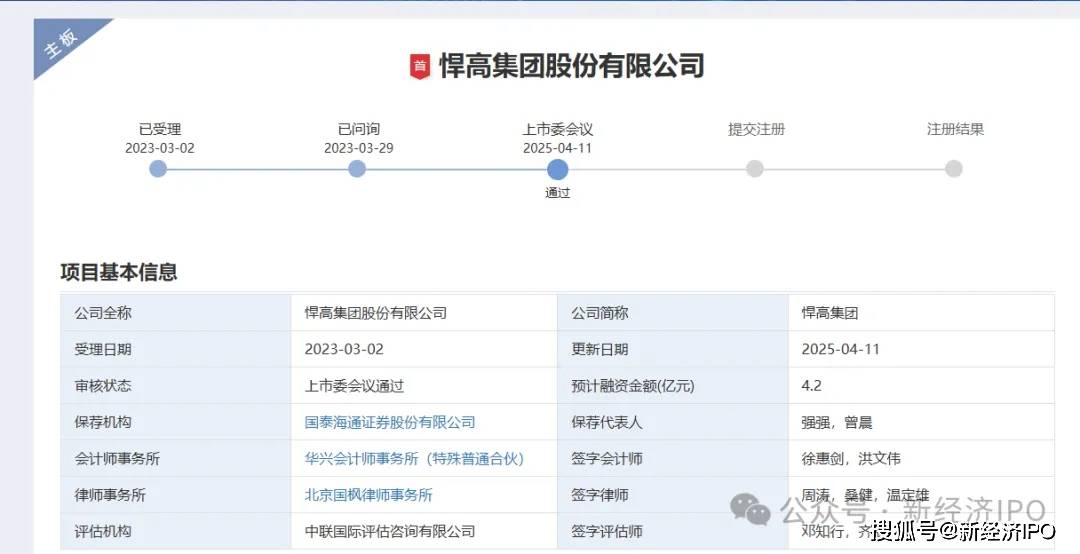Click the 会计师事务所 label cell

pyautogui.click(x=176, y=459)
